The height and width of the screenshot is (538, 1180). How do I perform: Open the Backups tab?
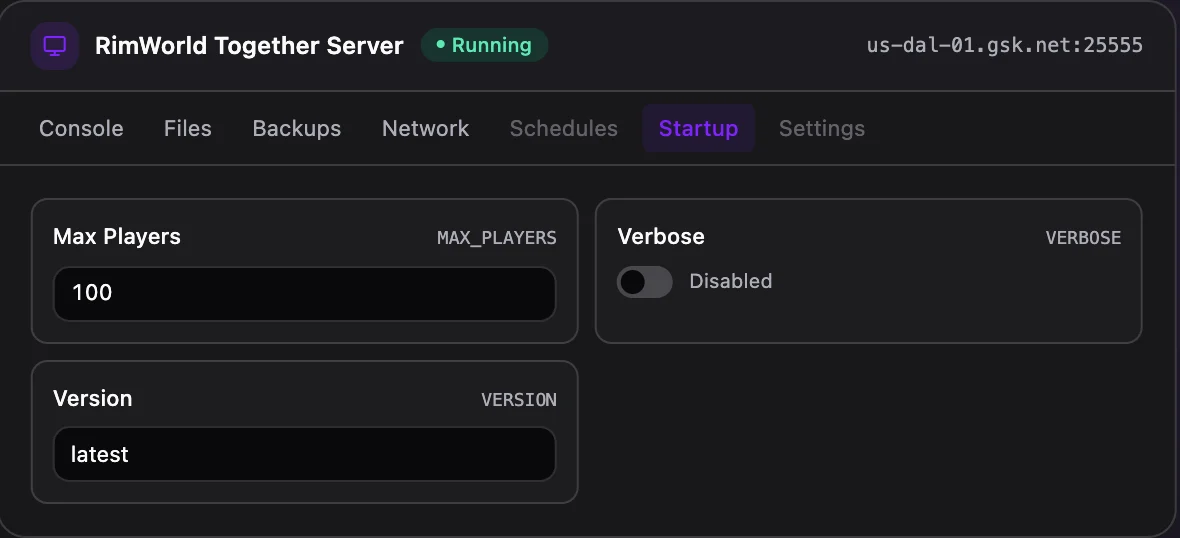click(x=297, y=129)
